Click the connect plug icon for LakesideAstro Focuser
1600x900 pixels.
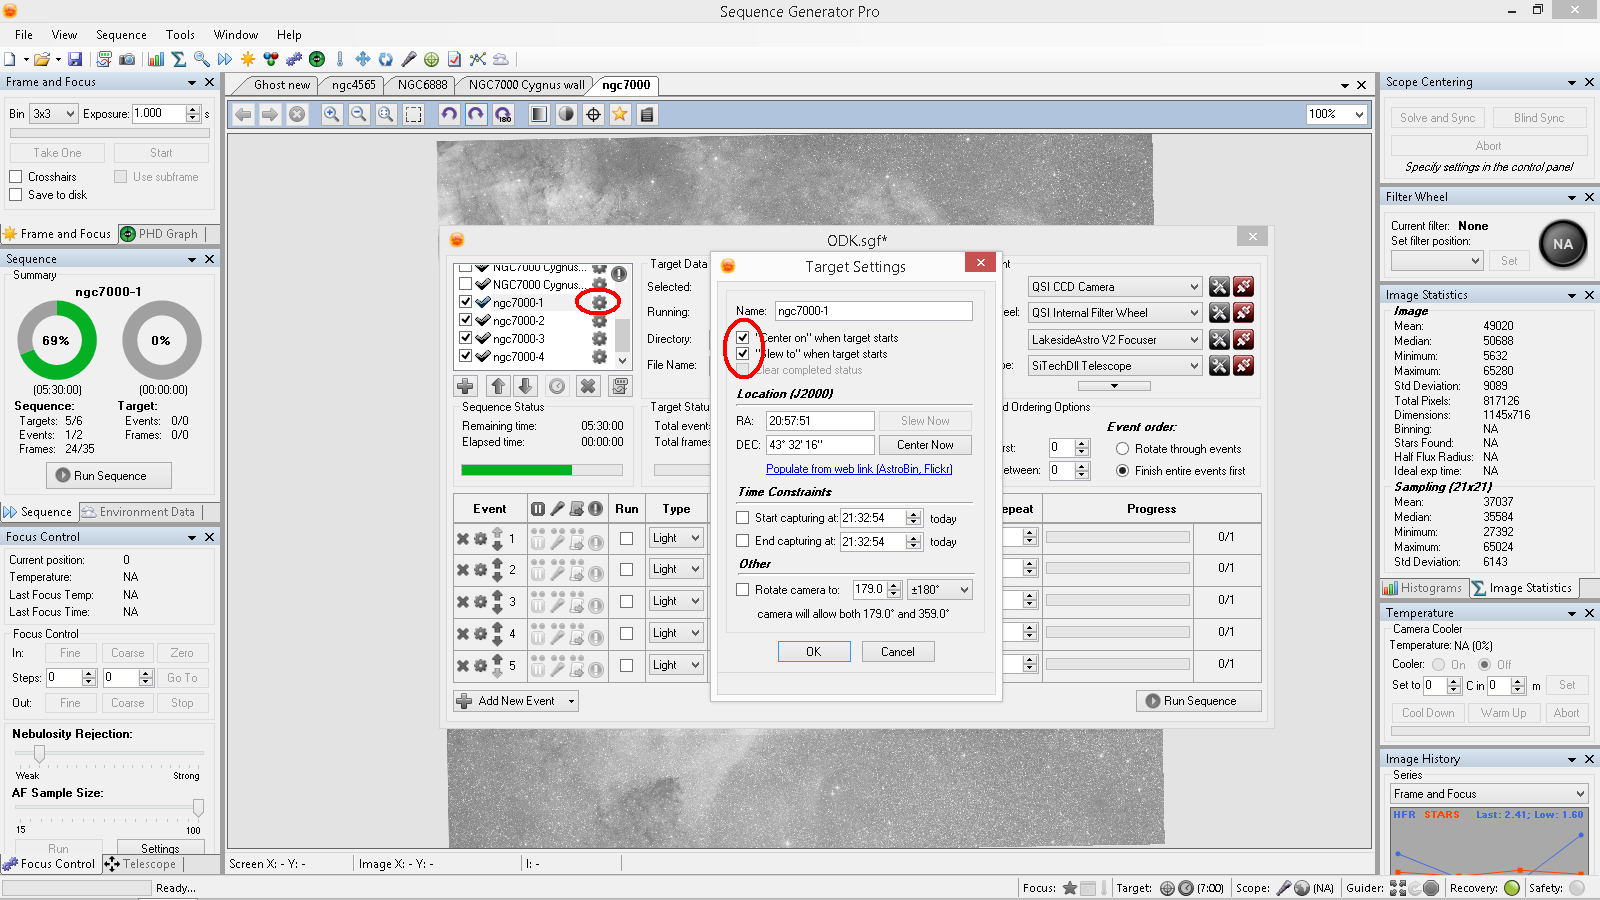click(1244, 340)
